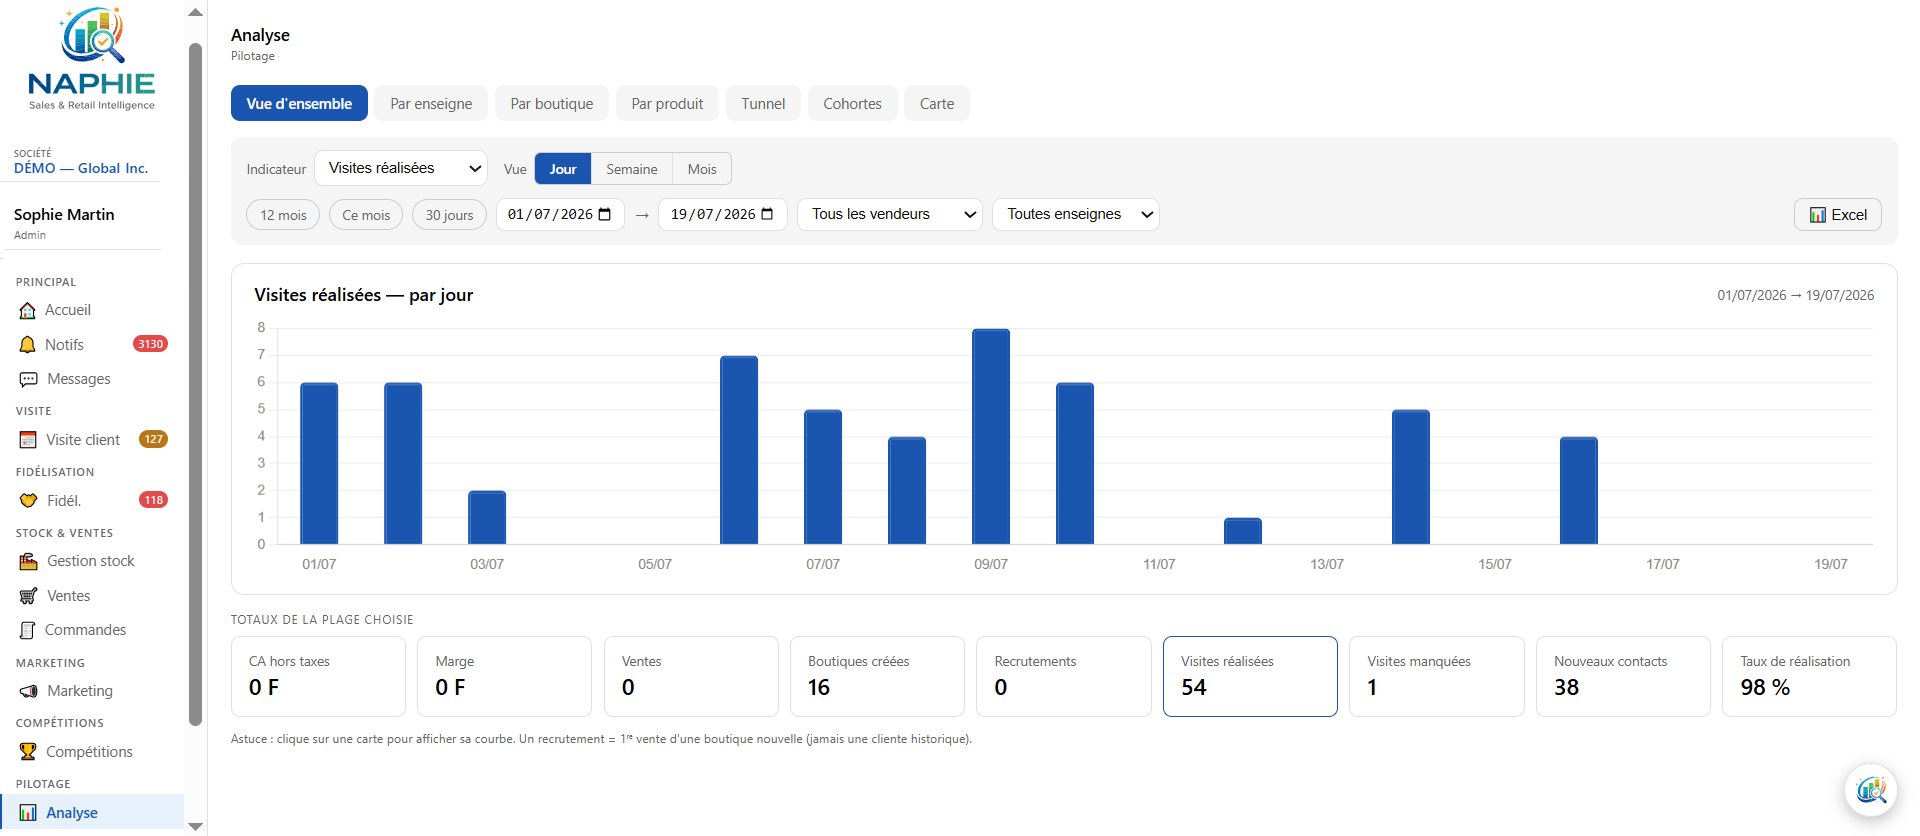Image resolution: width=1920 pixels, height=836 pixels.
Task: Apply the Ce mois quick range
Action: pos(366,215)
